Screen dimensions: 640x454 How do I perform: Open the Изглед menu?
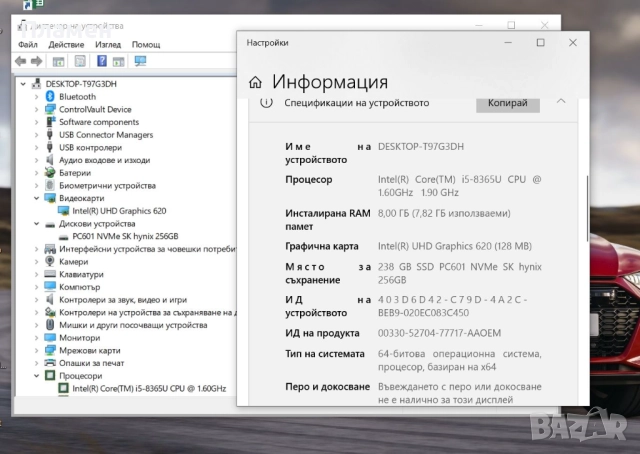pos(108,44)
